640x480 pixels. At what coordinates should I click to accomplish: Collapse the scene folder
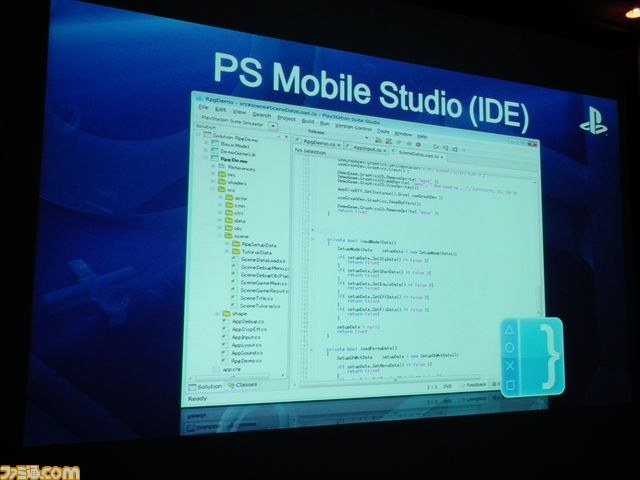click(220, 236)
